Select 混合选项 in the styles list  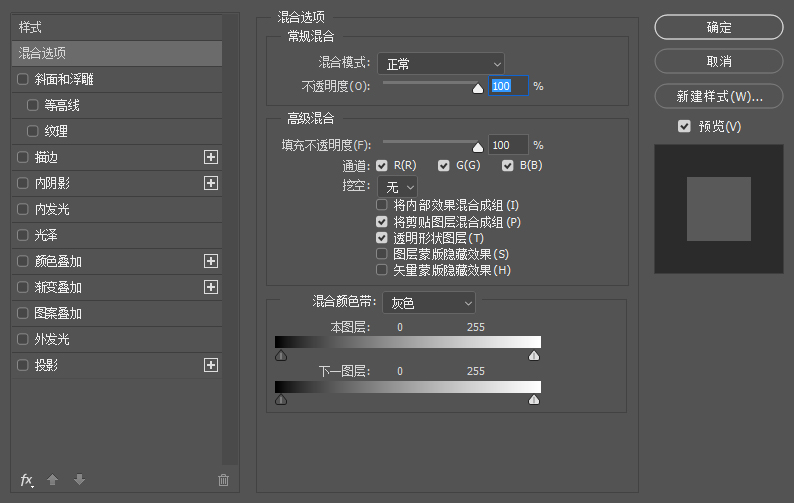[x=117, y=53]
